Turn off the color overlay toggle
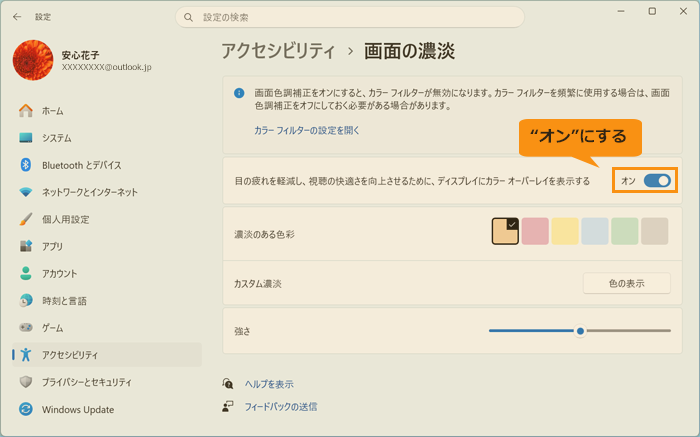This screenshot has width=700, height=437. [657, 181]
